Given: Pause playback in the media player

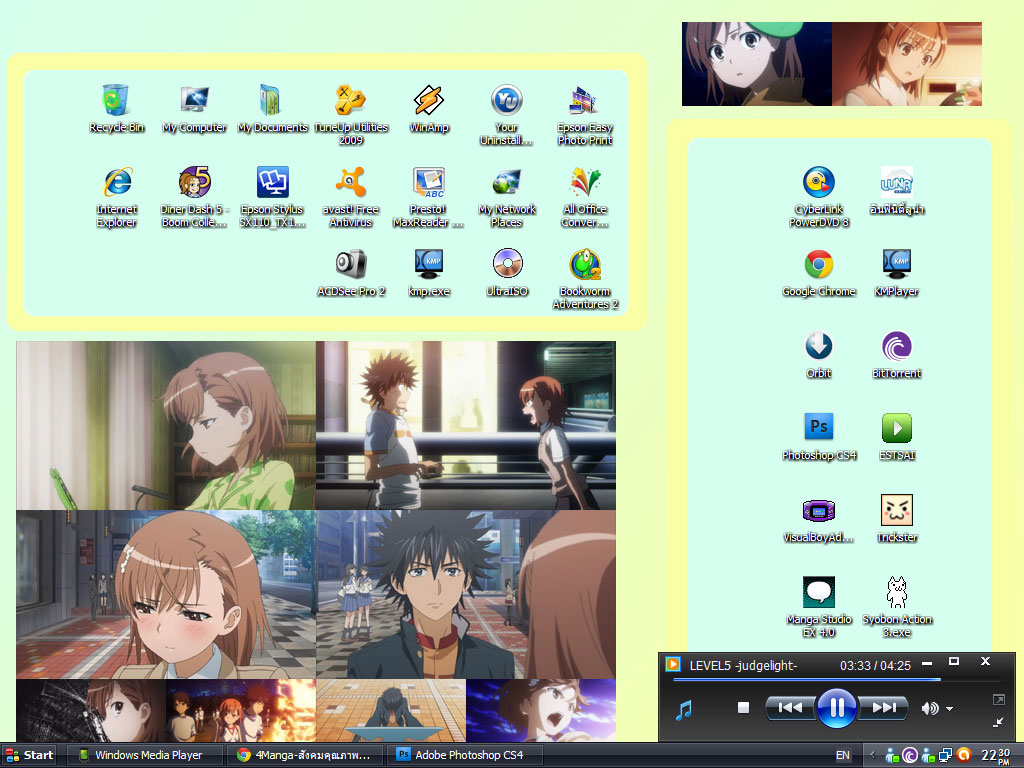Looking at the screenshot, I should click(x=837, y=708).
